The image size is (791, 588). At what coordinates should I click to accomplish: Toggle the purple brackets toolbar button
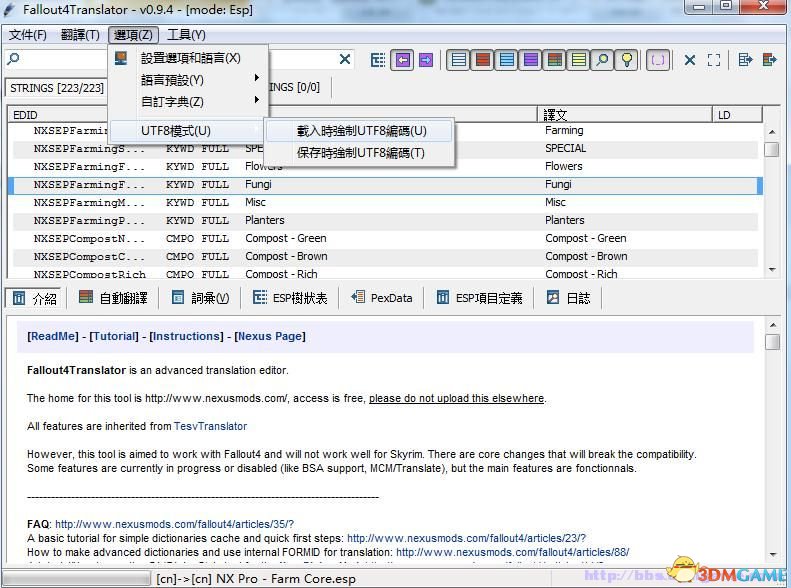point(658,60)
